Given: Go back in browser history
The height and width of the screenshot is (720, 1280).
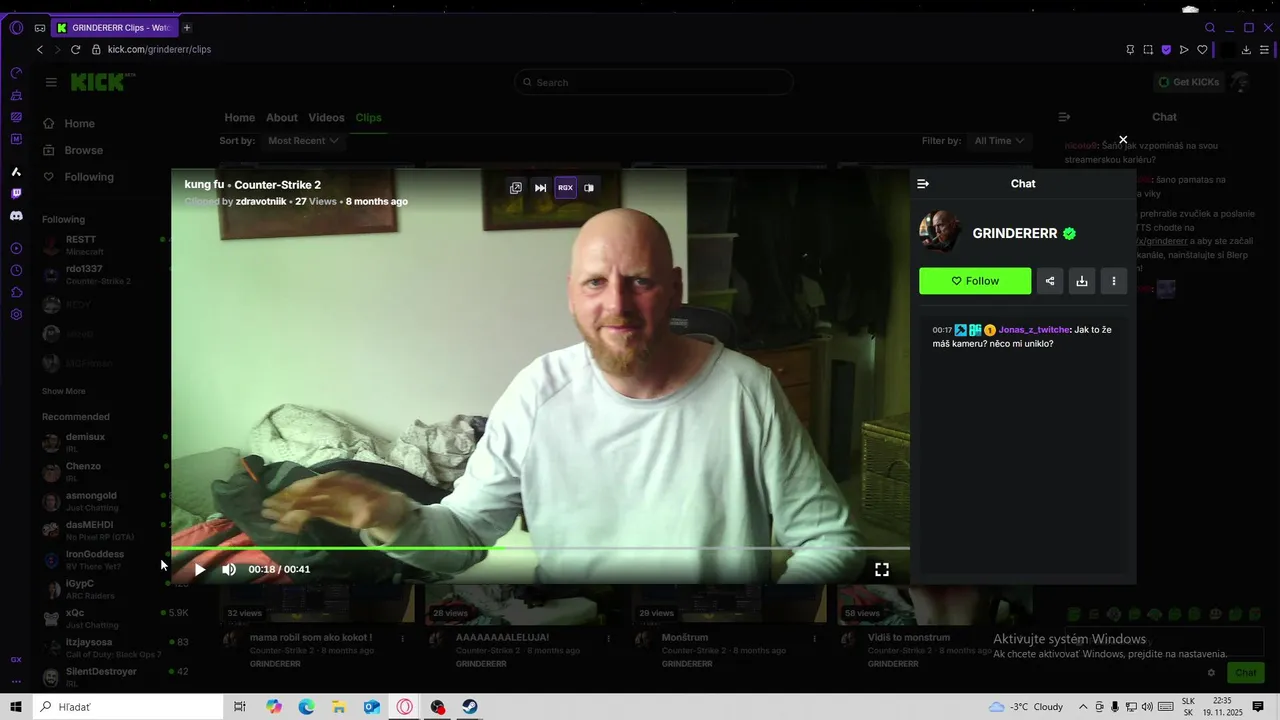Looking at the screenshot, I should pos(40,49).
